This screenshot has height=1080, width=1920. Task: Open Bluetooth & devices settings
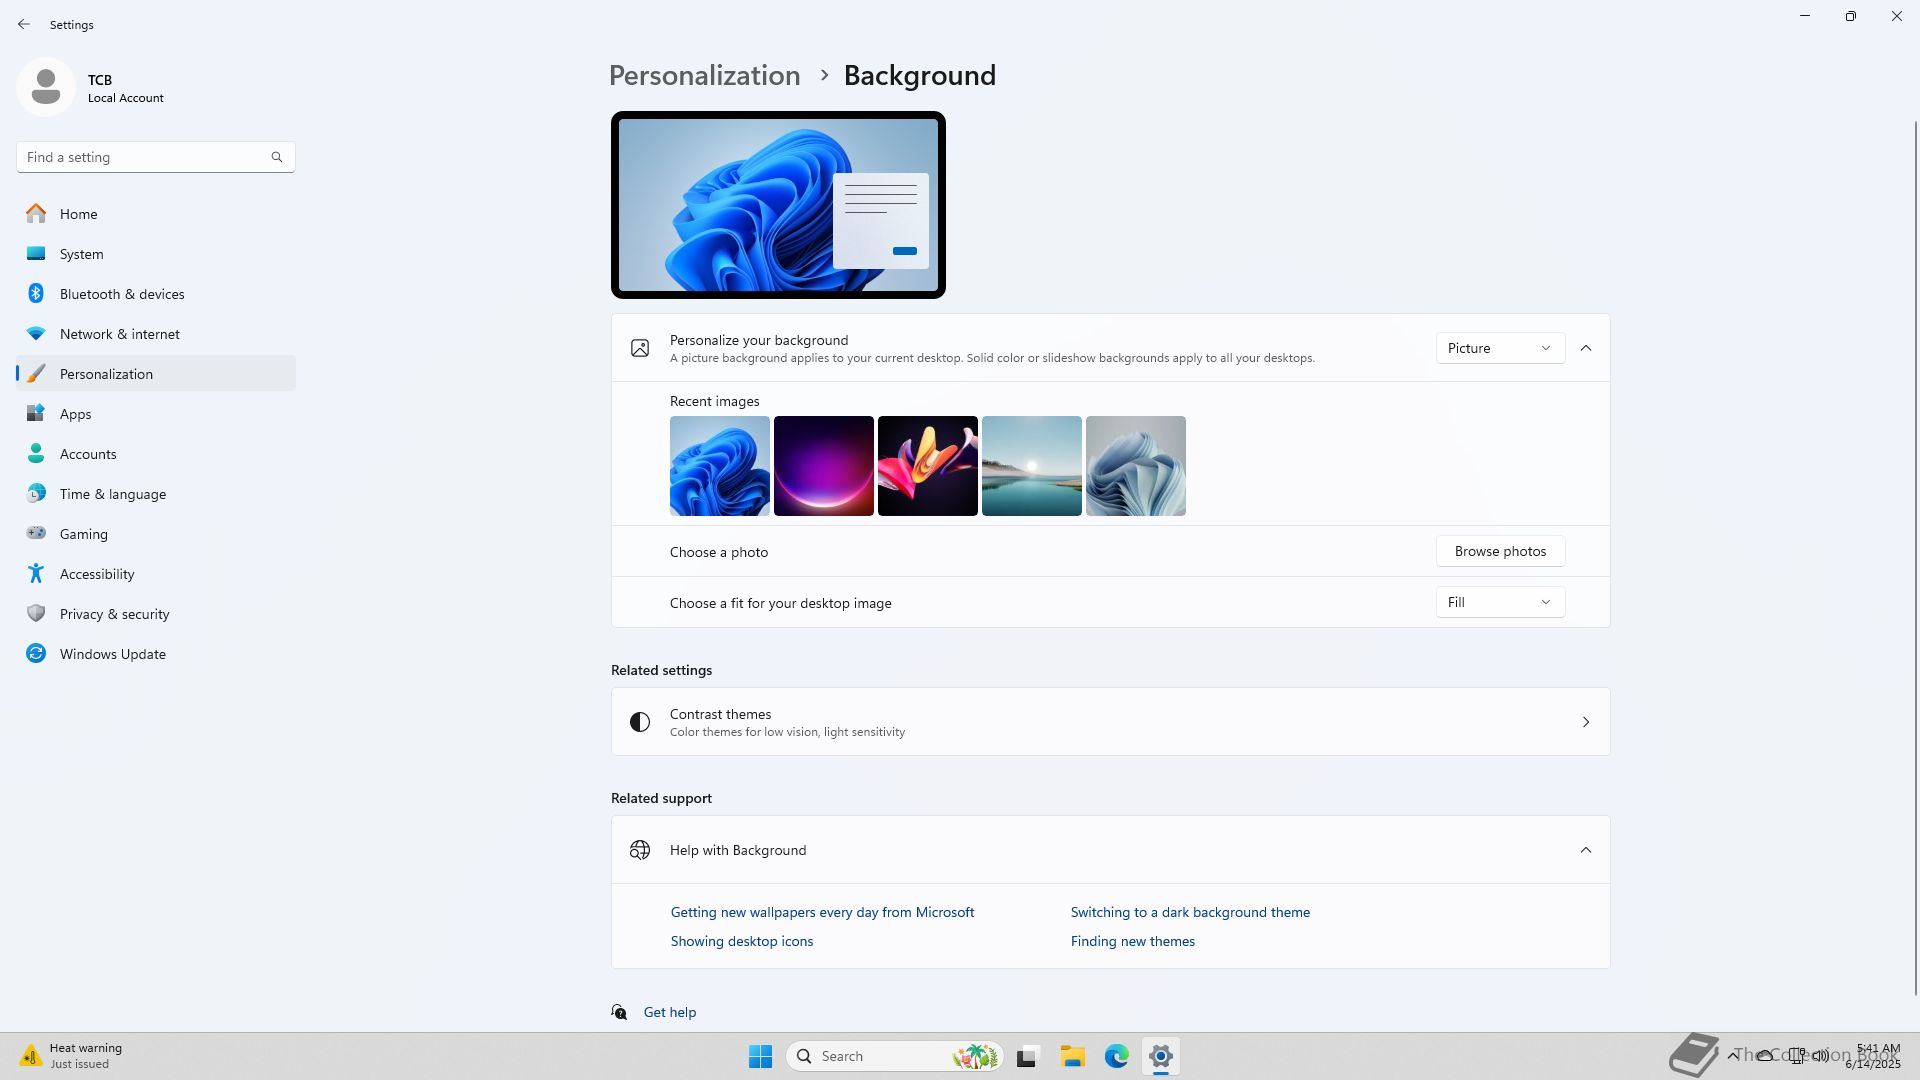(121, 294)
